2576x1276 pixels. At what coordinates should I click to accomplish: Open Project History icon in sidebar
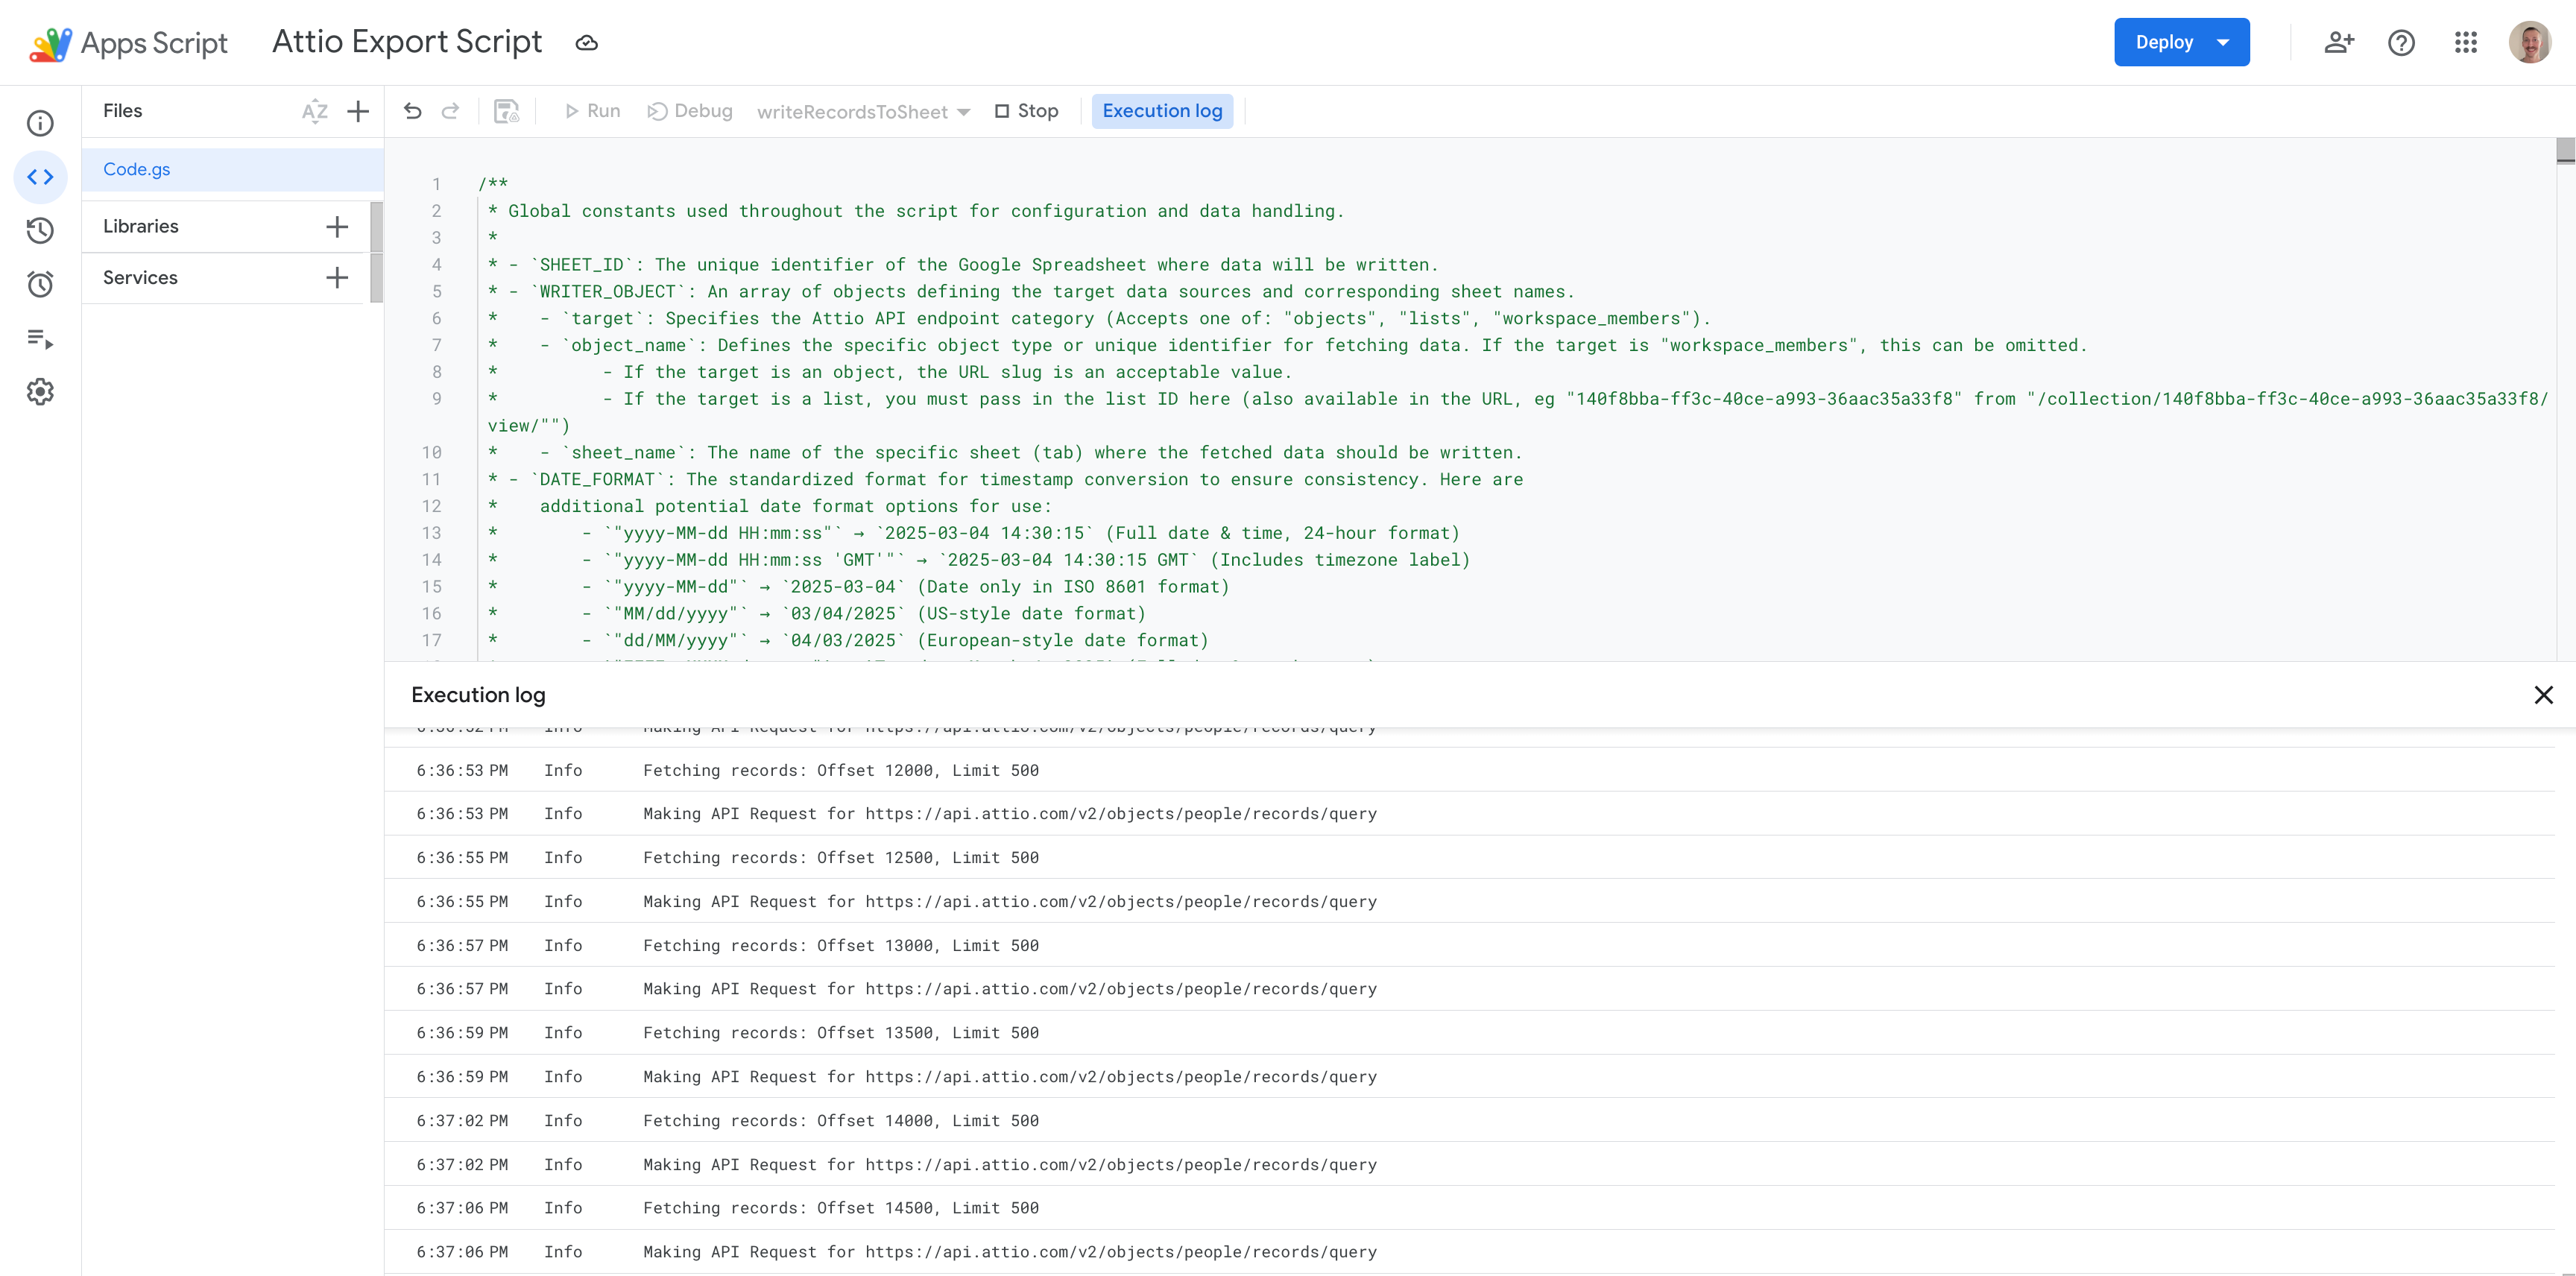[40, 231]
